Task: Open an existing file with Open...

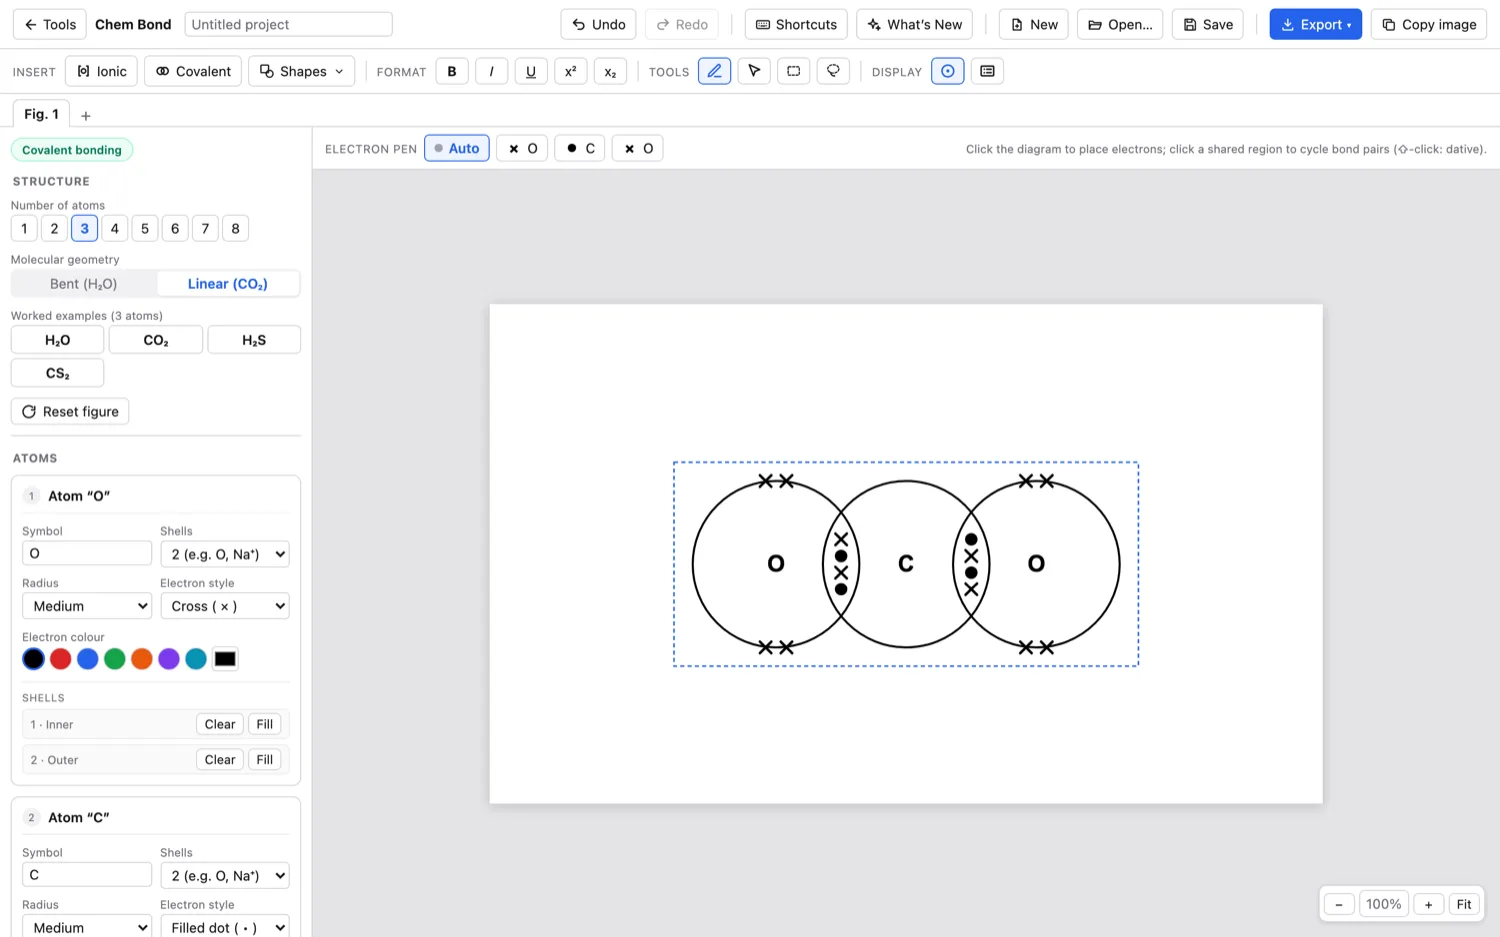Action: pos(1120,24)
